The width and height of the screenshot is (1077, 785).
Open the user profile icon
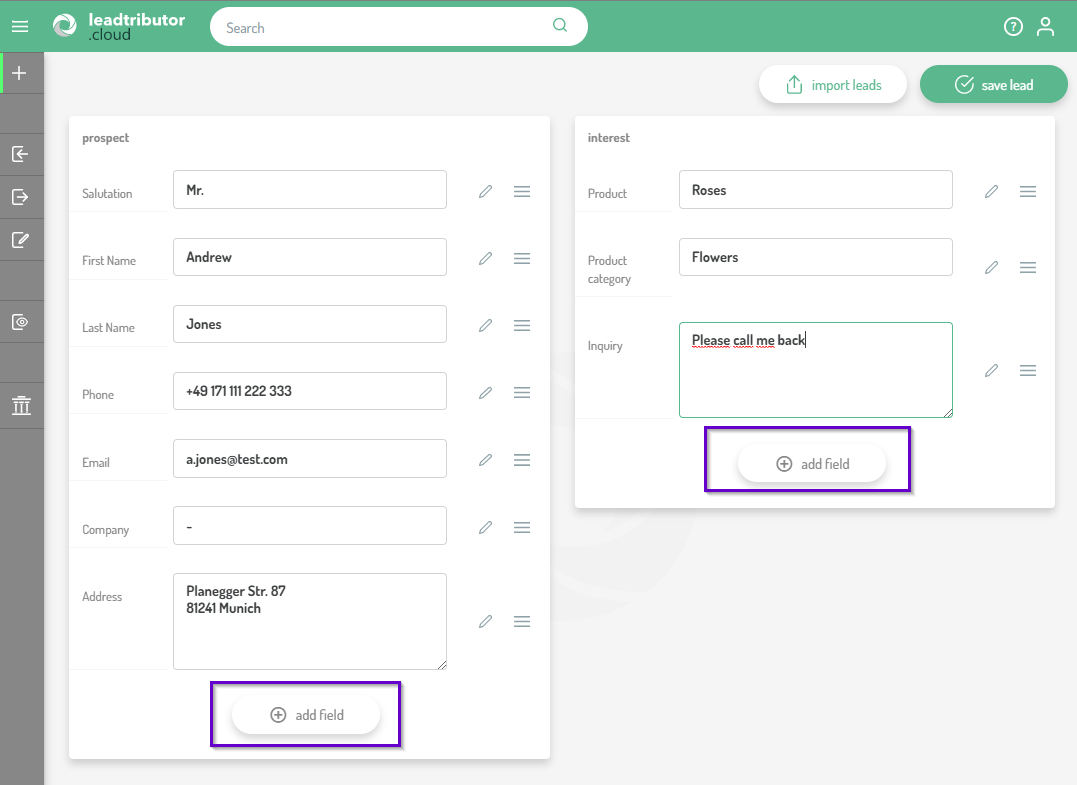pyautogui.click(x=1045, y=27)
